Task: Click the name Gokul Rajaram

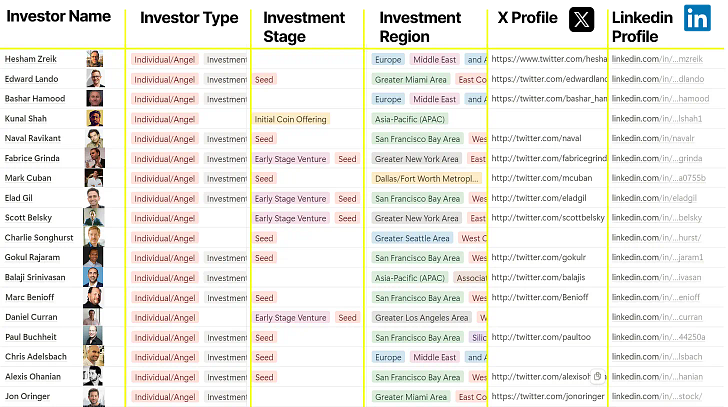Action: [x=32, y=257]
